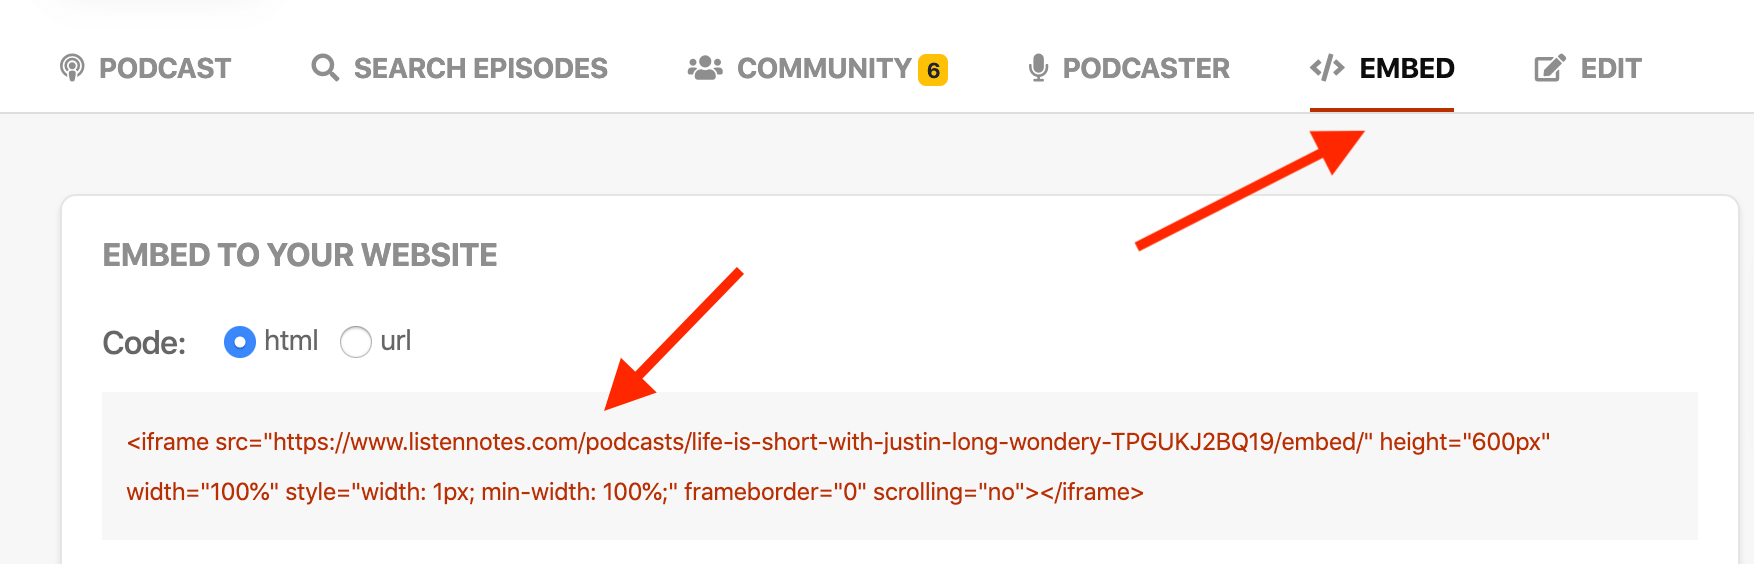Click the pencil icon beside Edit
1754x564 pixels.
tap(1549, 68)
